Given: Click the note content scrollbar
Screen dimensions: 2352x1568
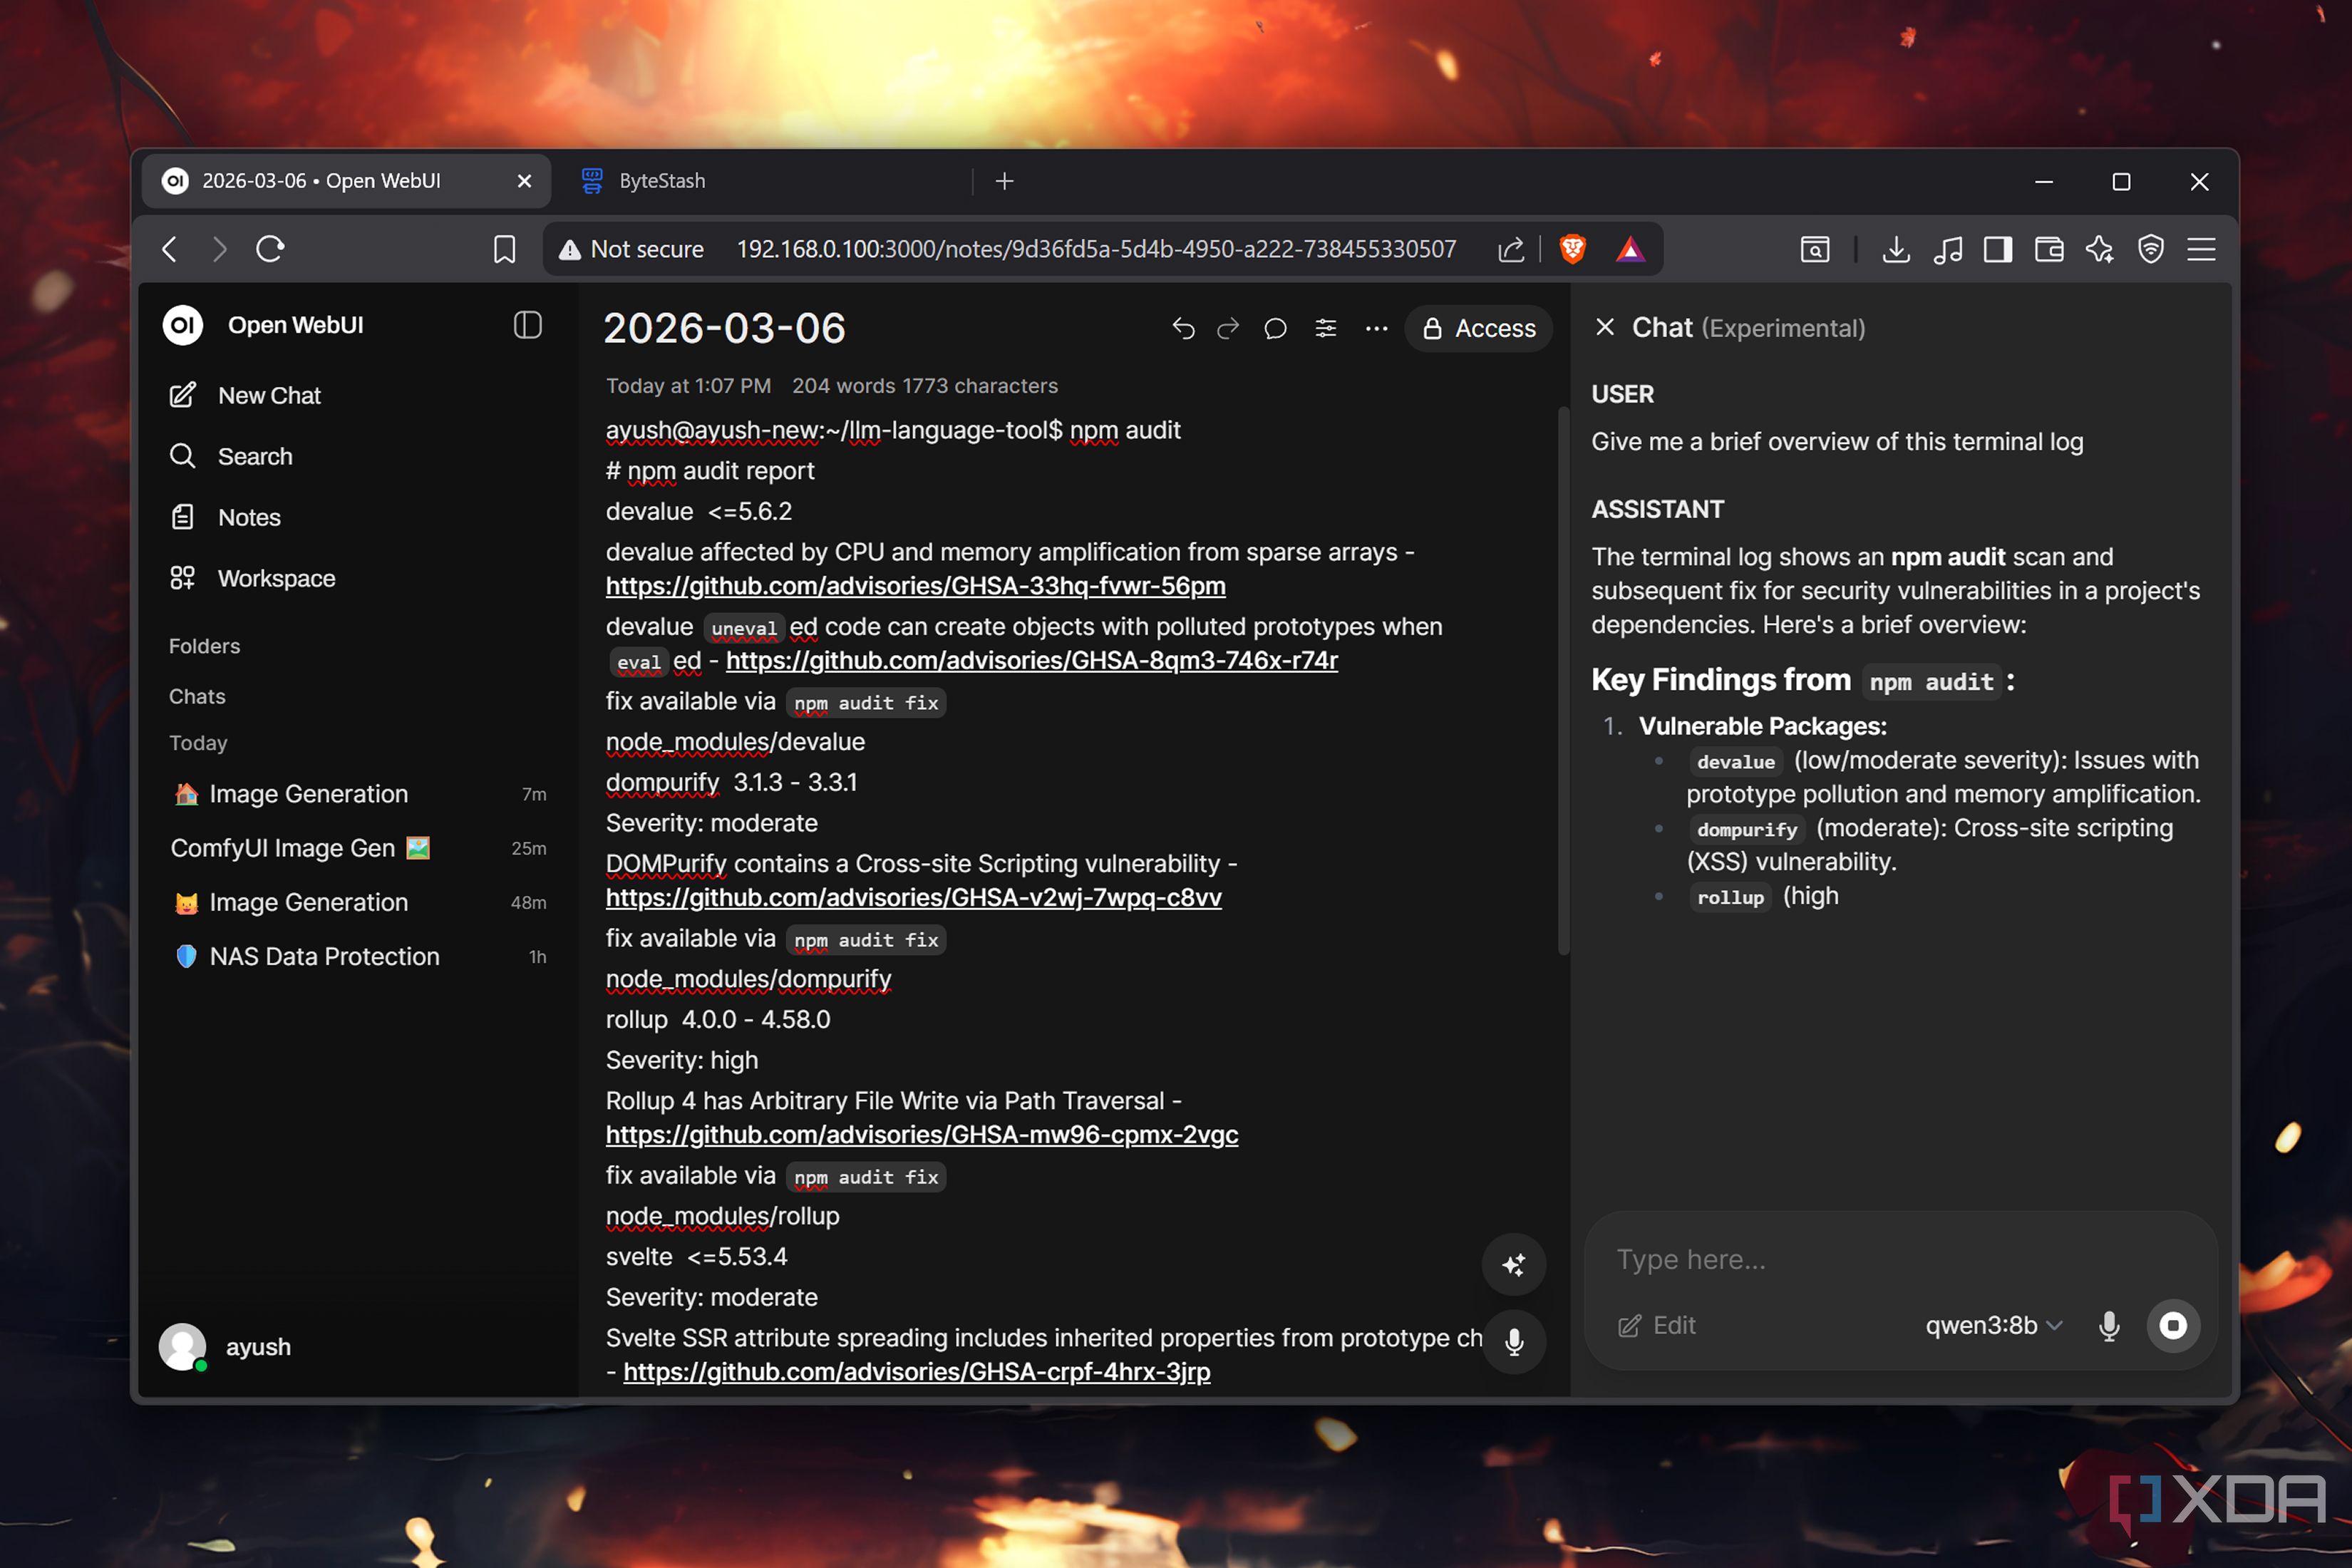Looking at the screenshot, I should coord(1562,680).
